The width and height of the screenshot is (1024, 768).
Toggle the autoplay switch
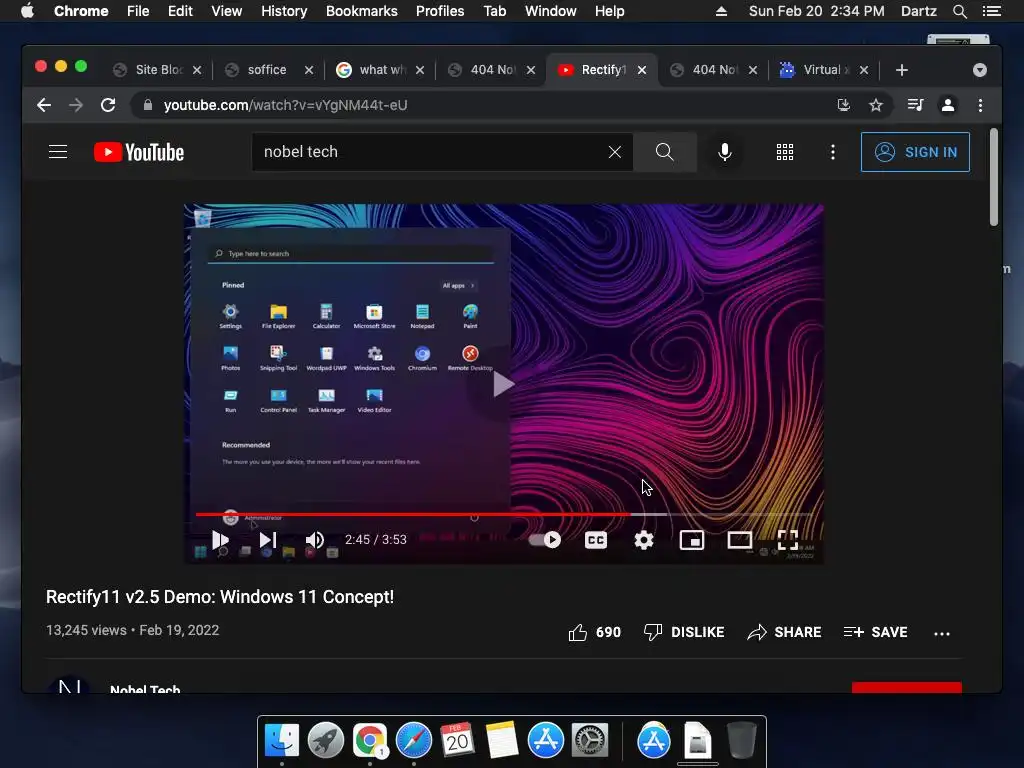click(545, 540)
